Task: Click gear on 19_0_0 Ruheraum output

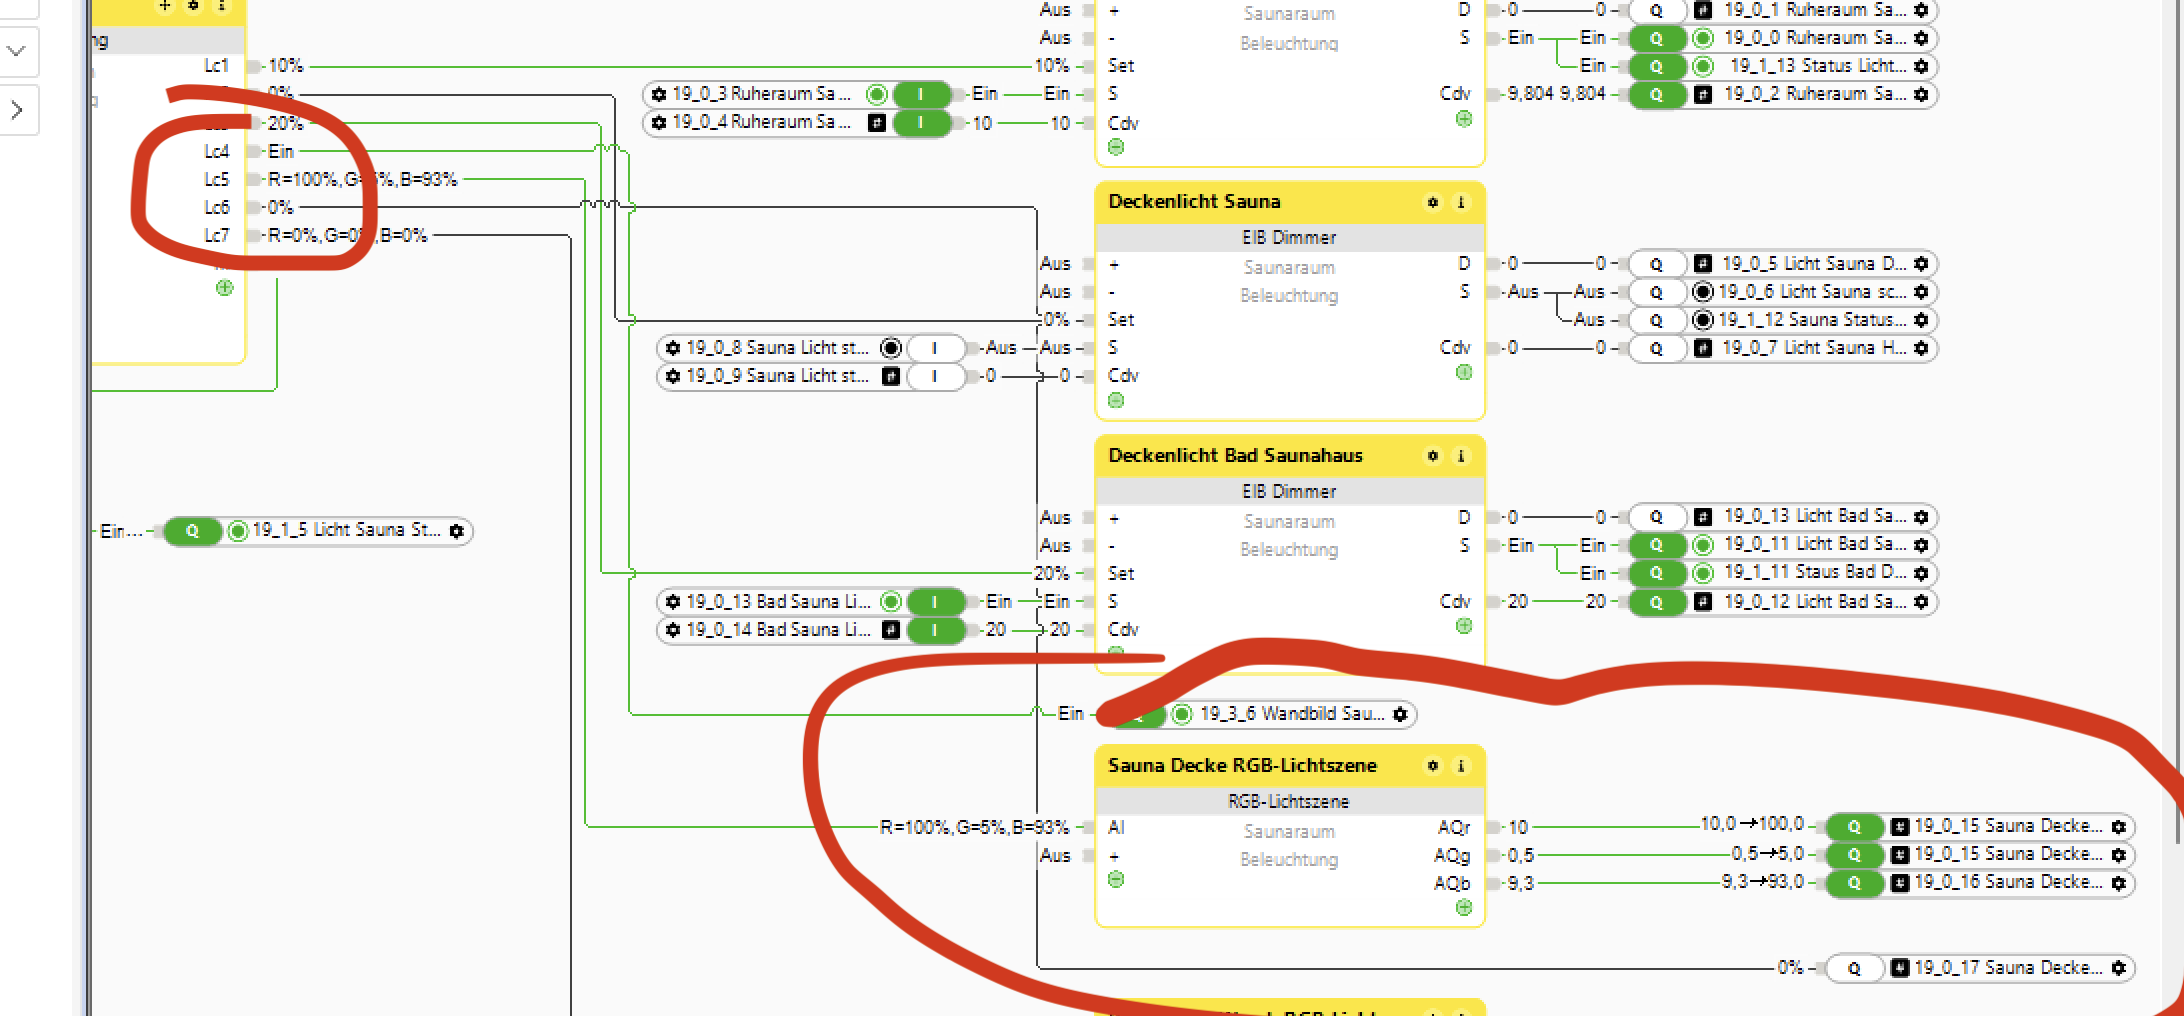Action: [x=1921, y=38]
